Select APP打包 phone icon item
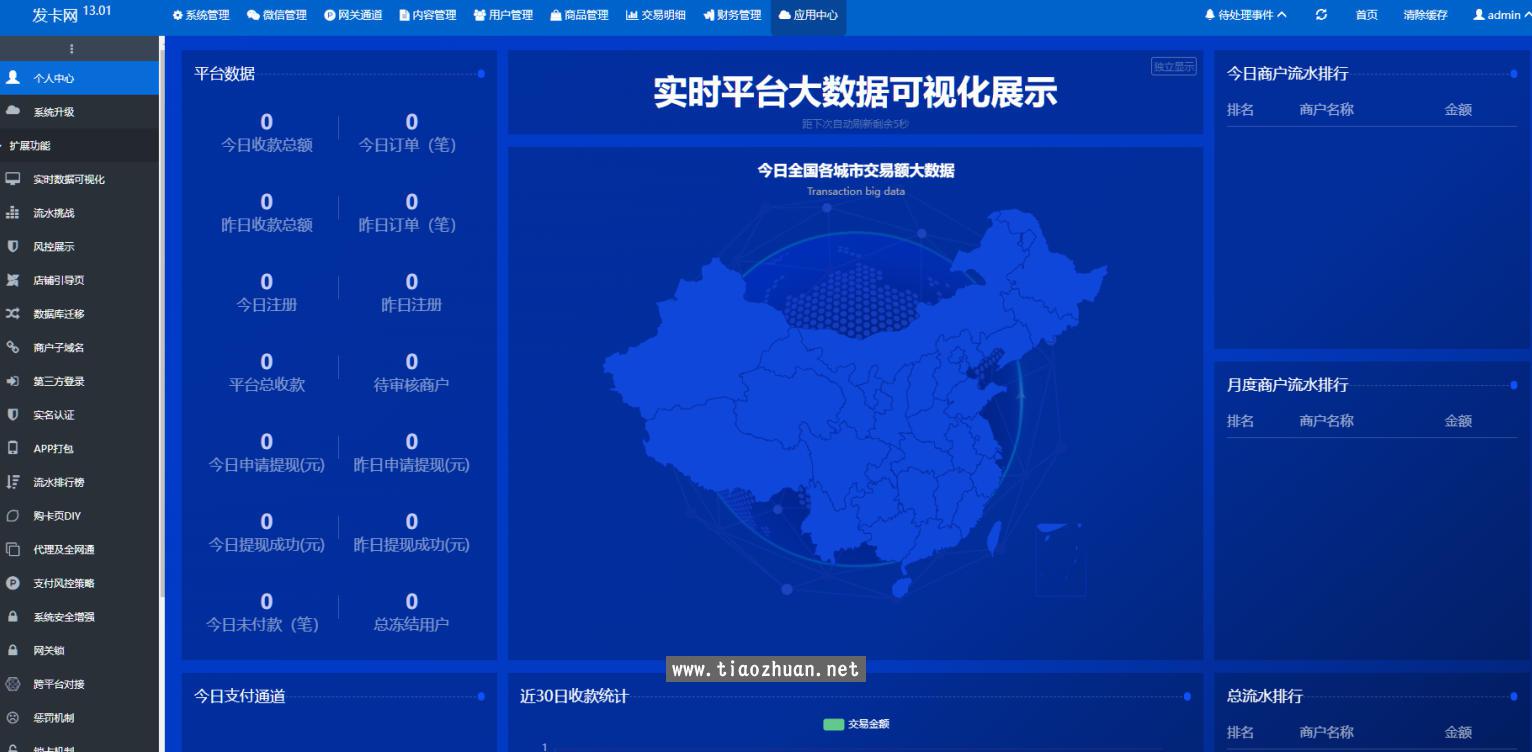The height and width of the screenshot is (752, 1532). [x=79, y=449]
